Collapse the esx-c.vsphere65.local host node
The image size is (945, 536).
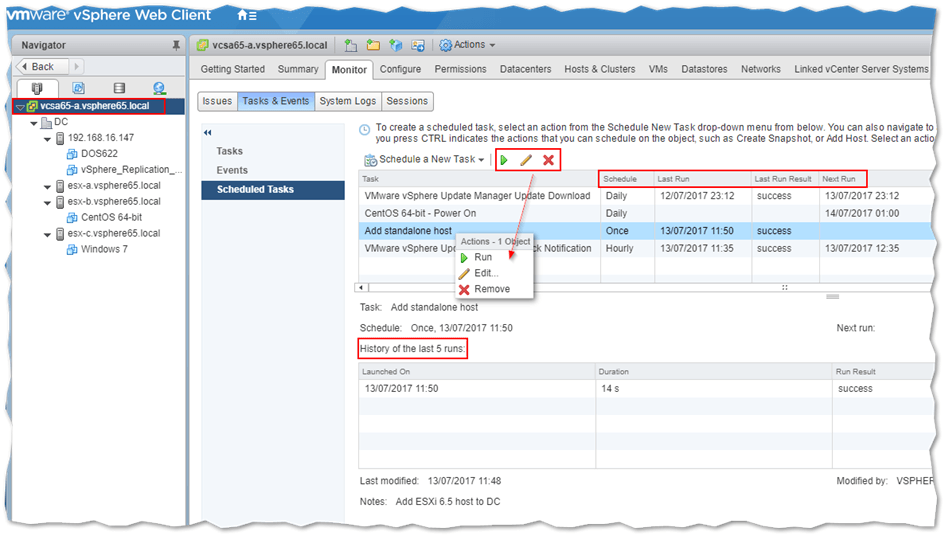tap(47, 235)
